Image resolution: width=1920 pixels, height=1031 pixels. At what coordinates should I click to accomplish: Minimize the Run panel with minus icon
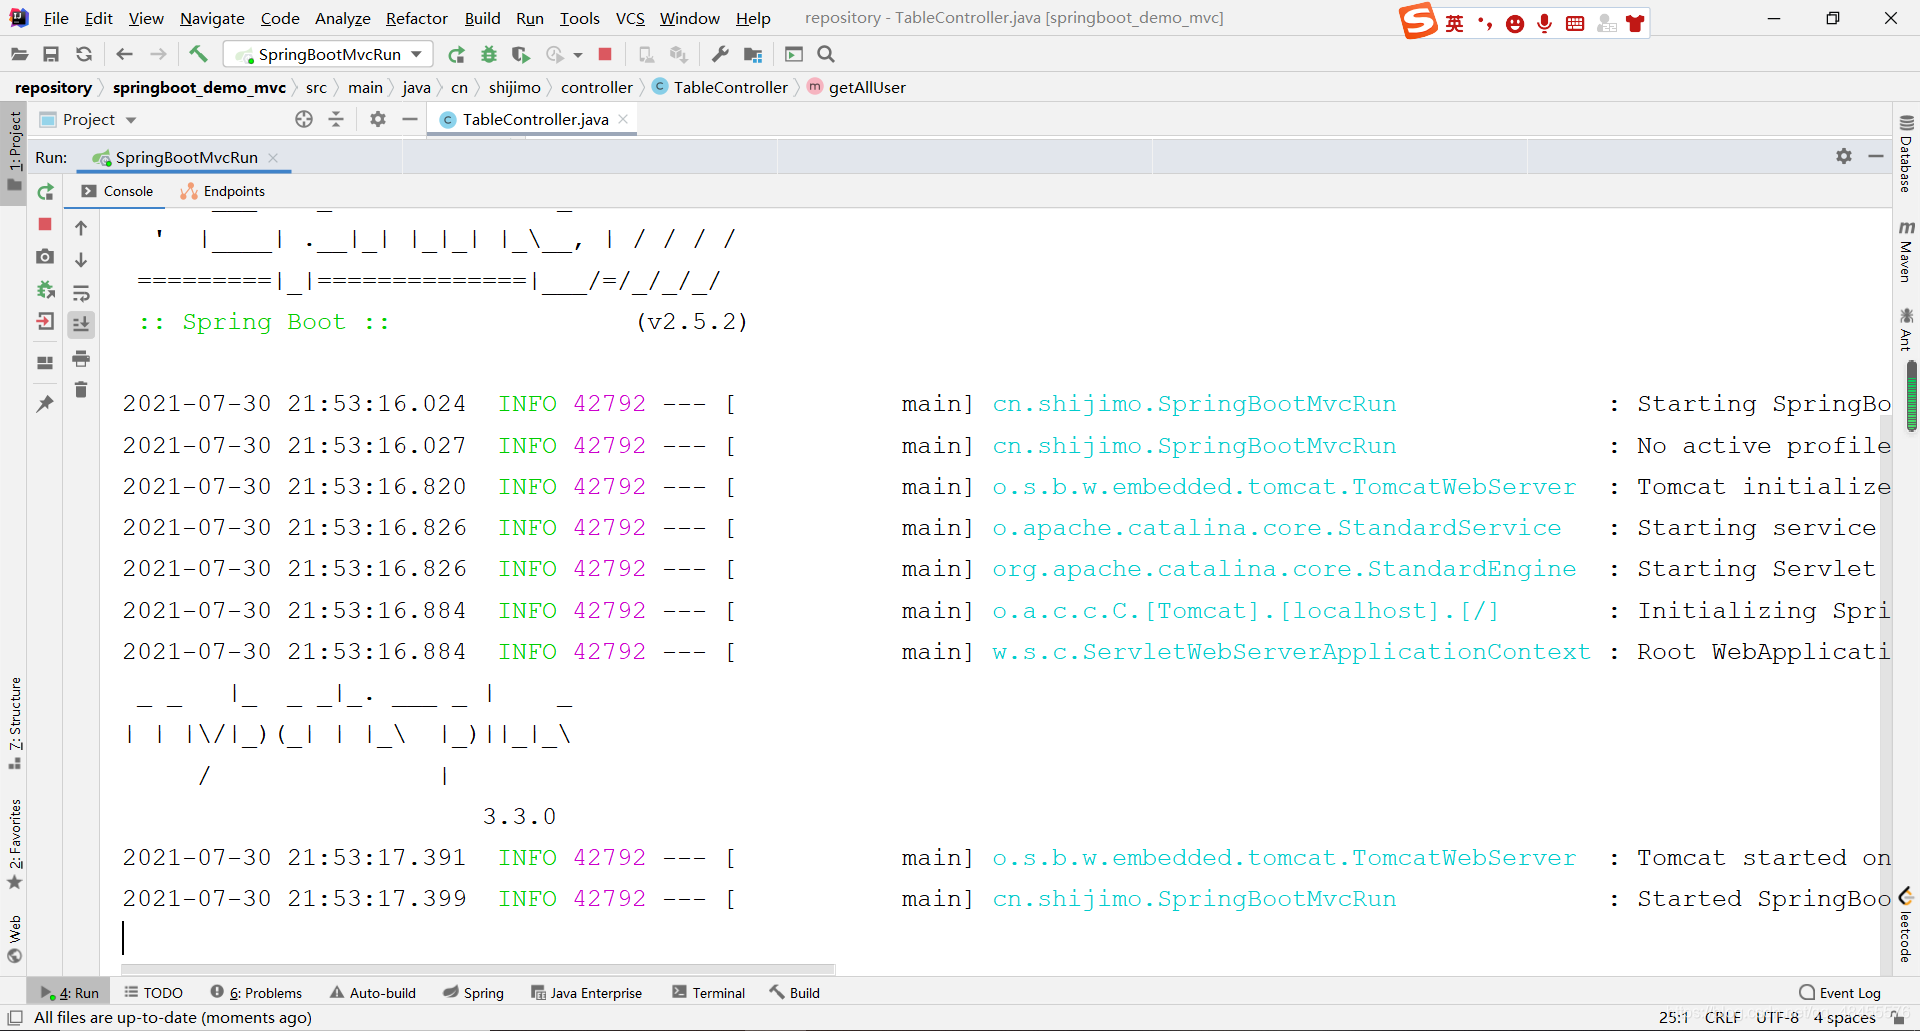(x=1876, y=156)
